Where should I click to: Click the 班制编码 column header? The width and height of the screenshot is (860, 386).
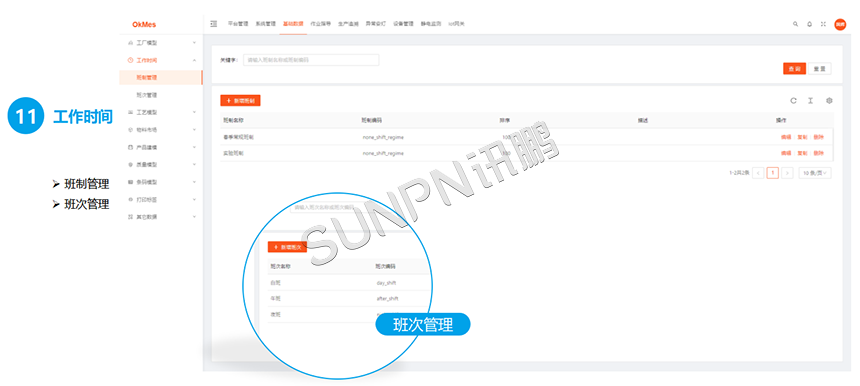point(371,120)
